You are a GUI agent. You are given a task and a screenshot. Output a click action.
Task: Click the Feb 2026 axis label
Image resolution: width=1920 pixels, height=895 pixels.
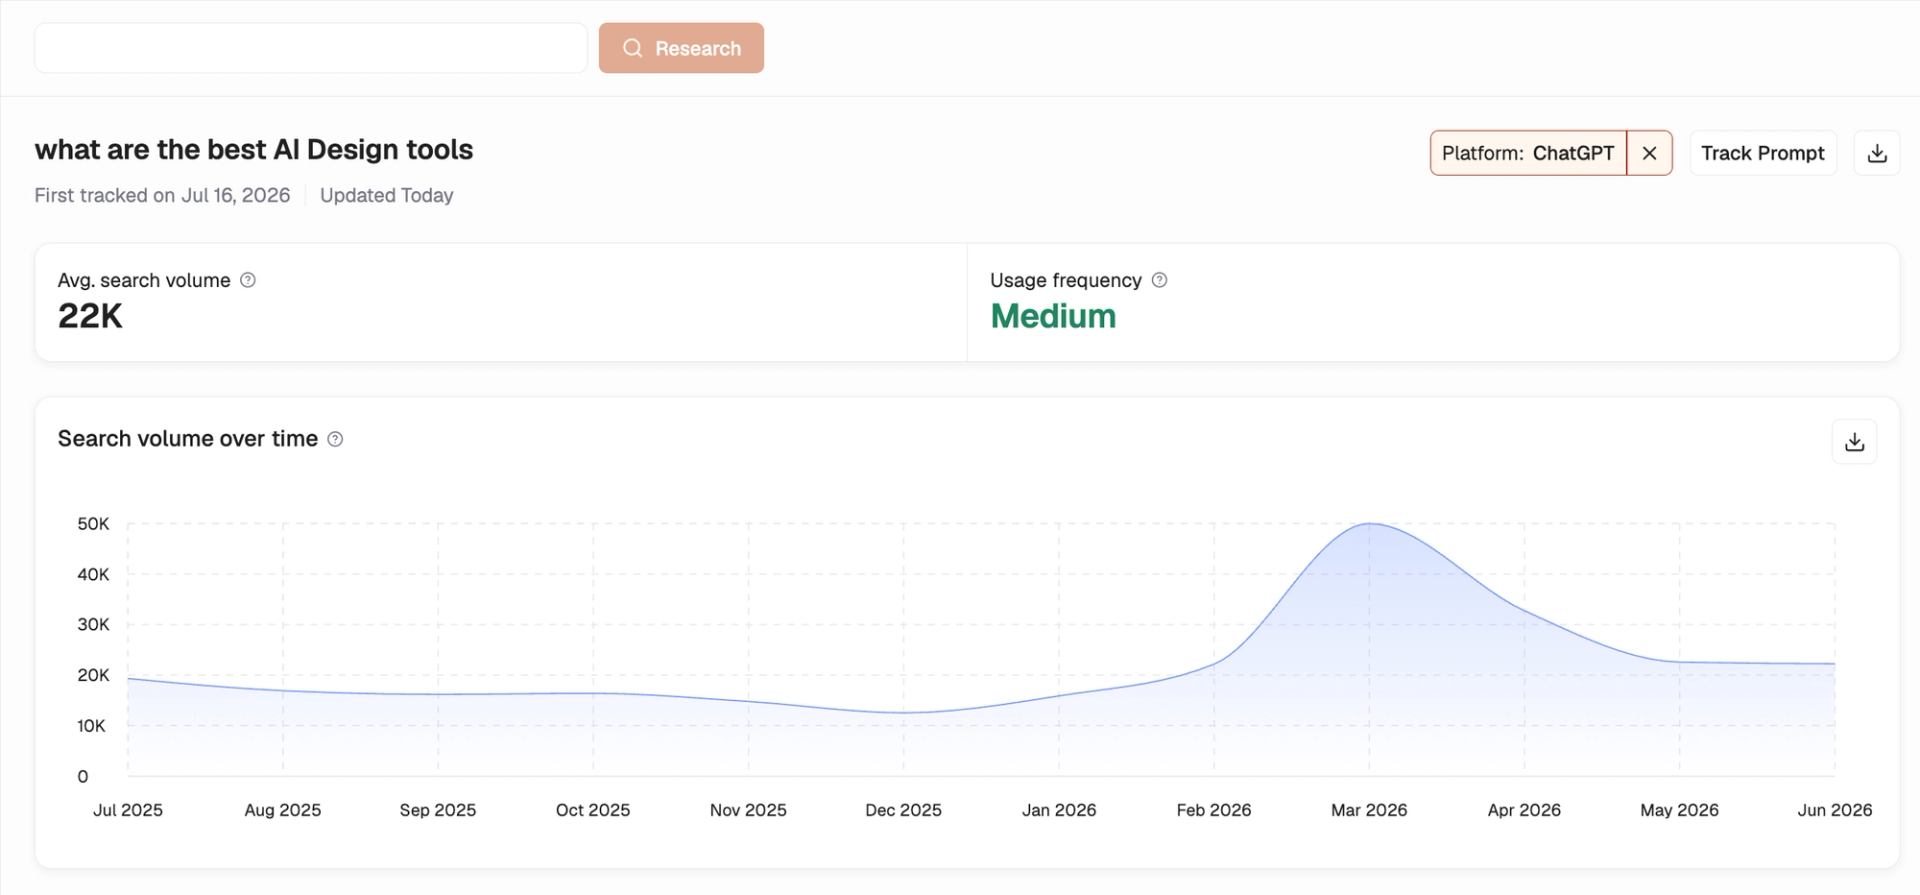[1214, 810]
